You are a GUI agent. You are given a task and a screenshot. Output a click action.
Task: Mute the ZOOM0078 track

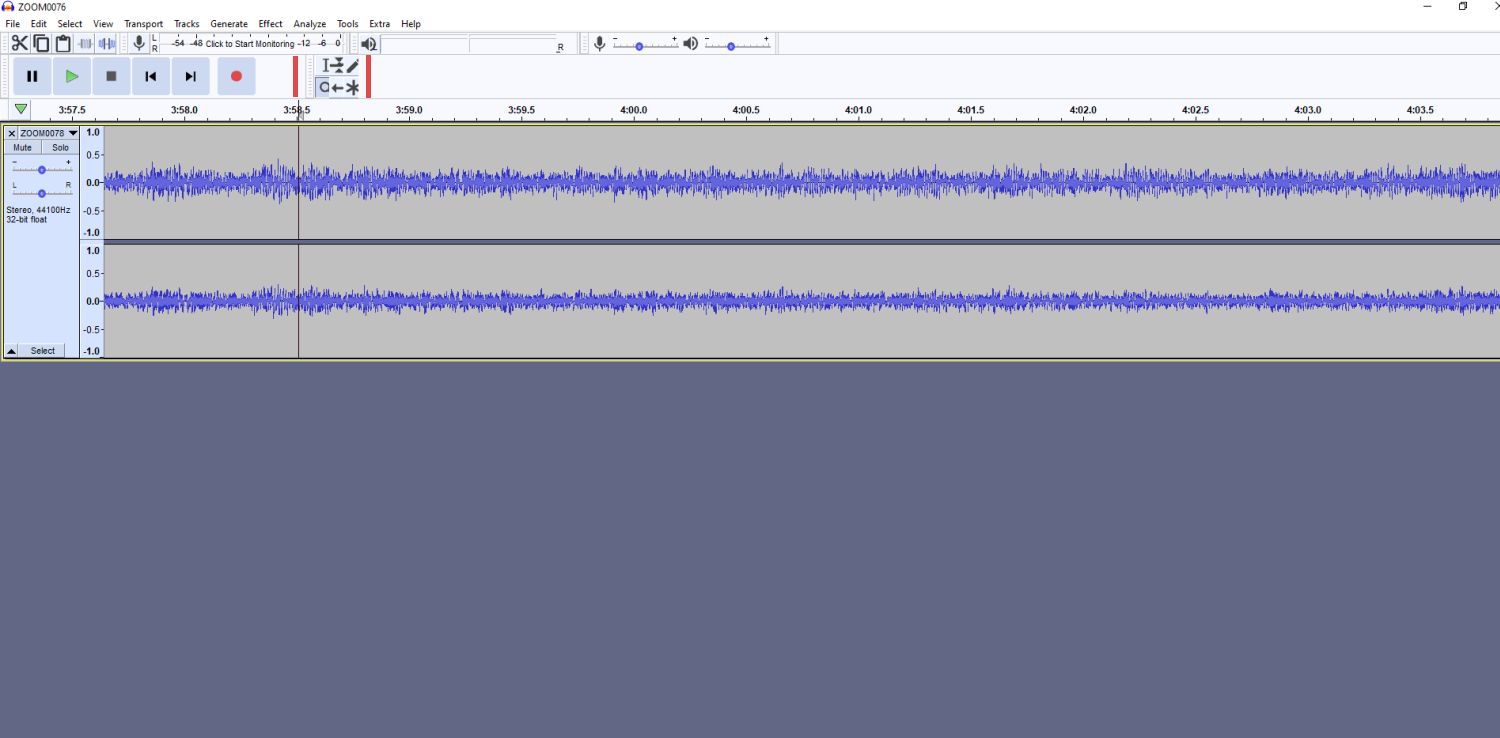[x=22, y=147]
